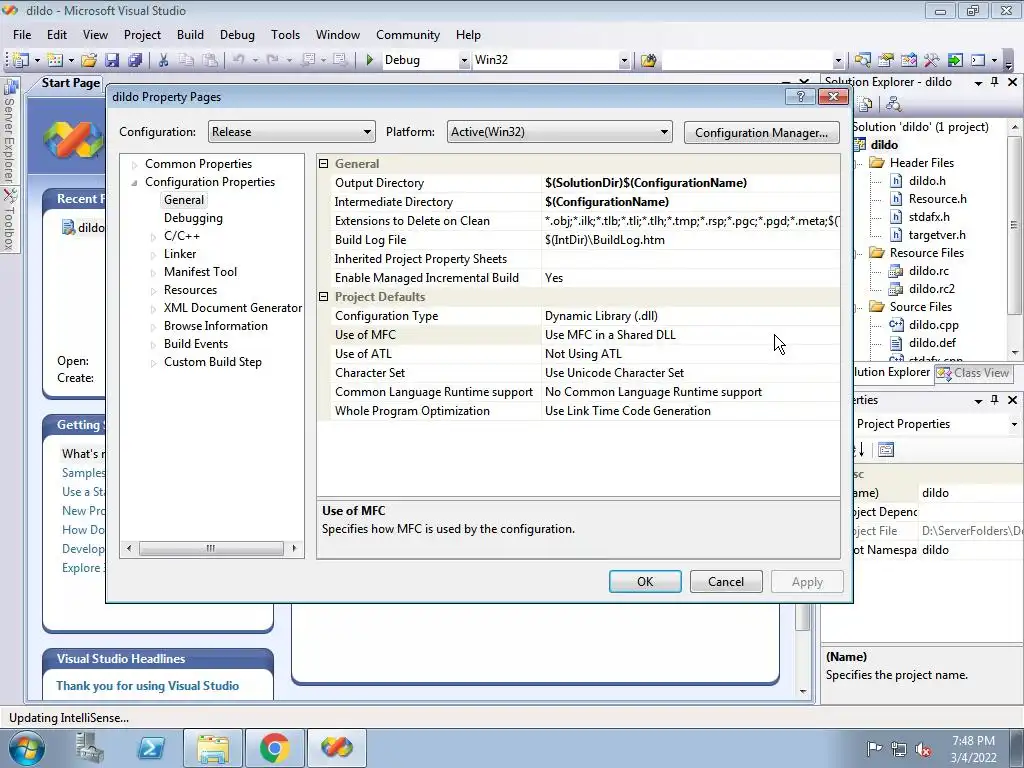Select Manifest Tool in the tree
The image size is (1024, 768).
coord(200,272)
